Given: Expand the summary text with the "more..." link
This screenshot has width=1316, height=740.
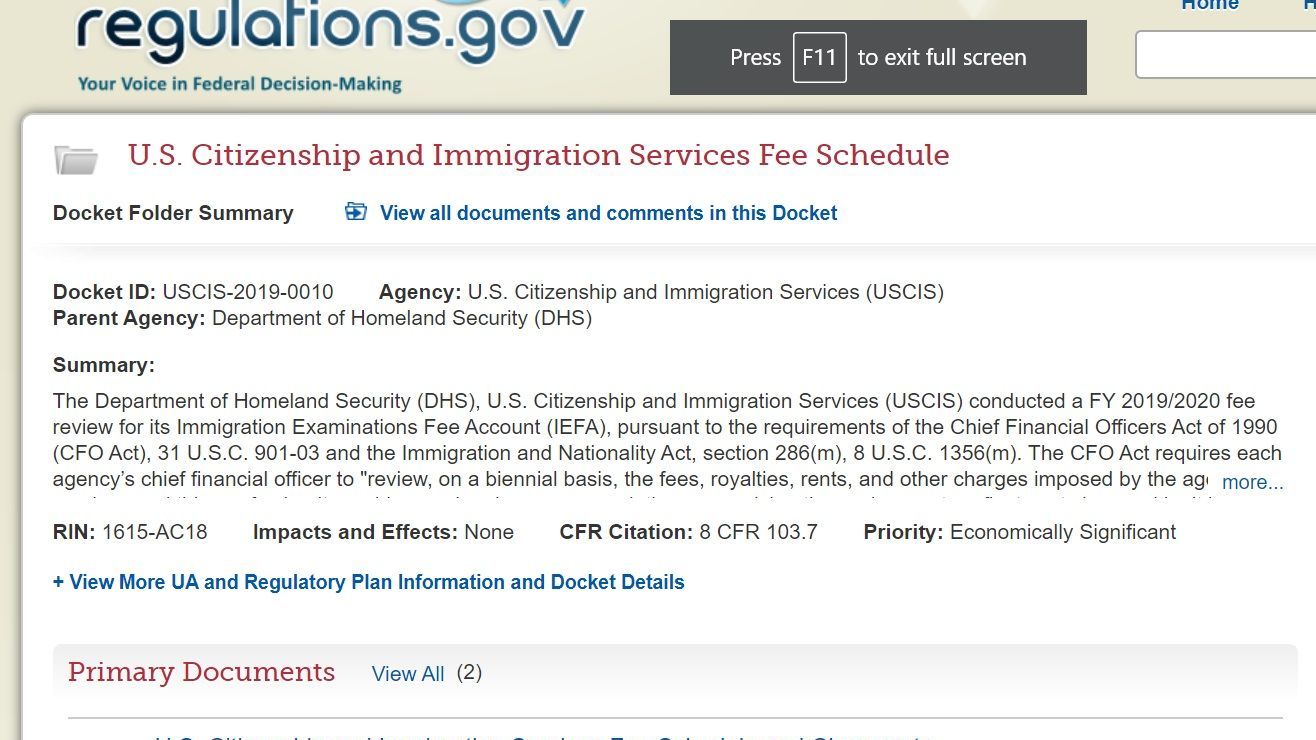Looking at the screenshot, I should 1252,482.
